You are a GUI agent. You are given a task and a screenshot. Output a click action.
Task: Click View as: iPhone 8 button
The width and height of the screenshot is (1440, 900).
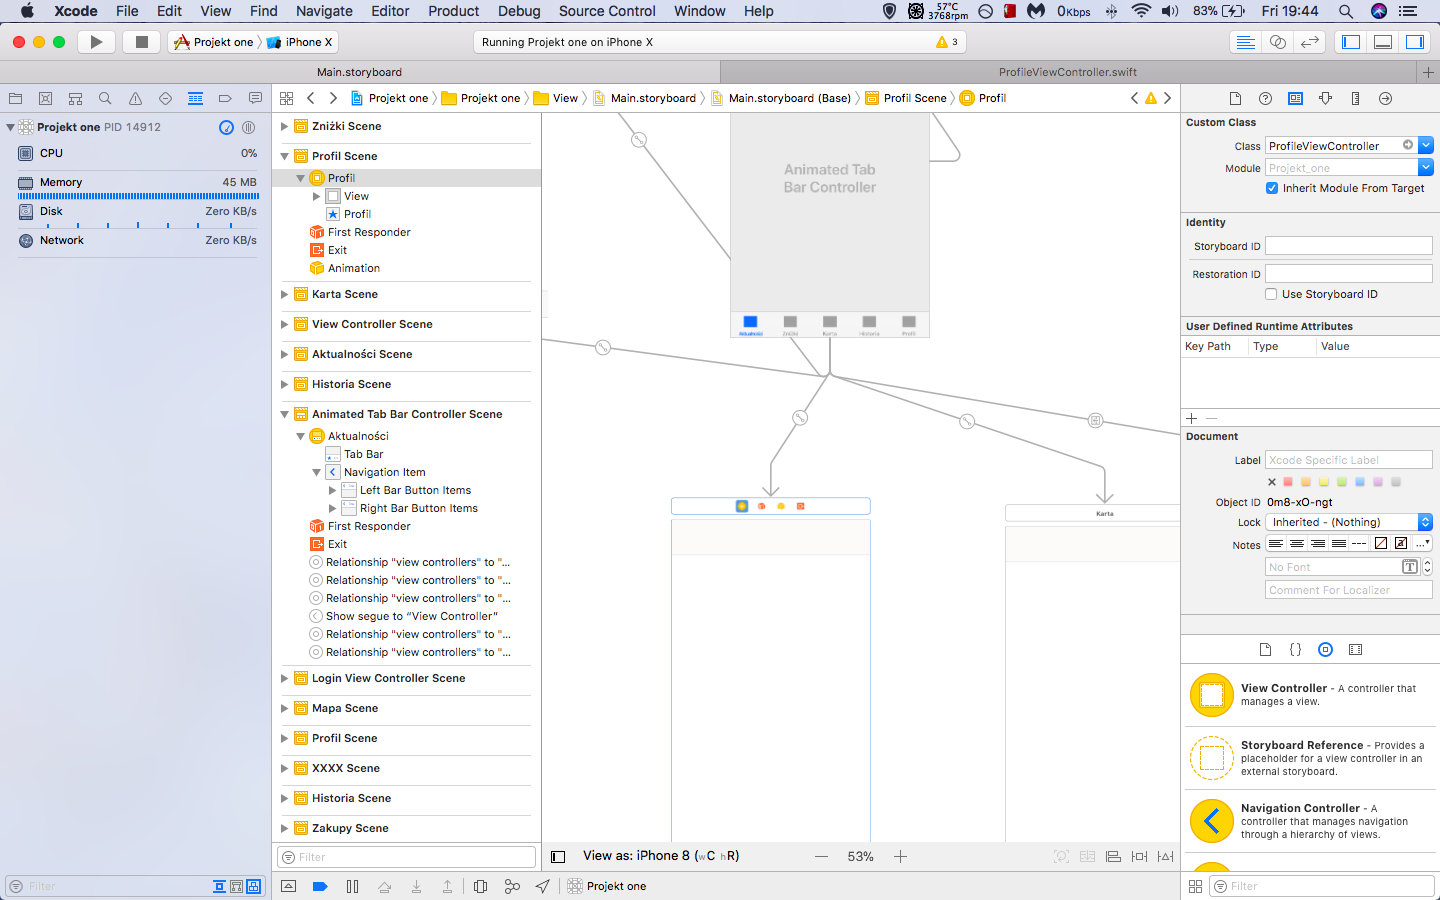[661, 856]
